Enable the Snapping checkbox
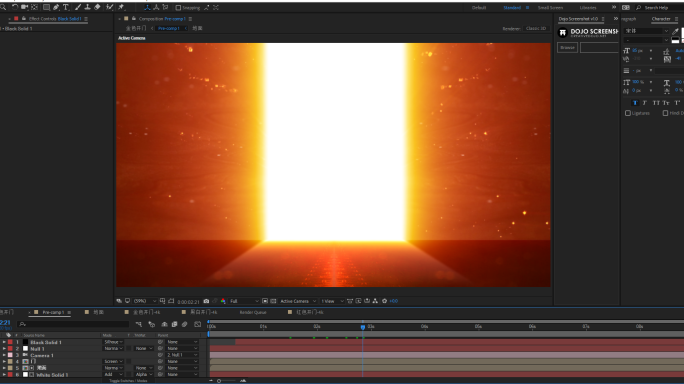The height and width of the screenshot is (384, 684). tap(178, 7)
